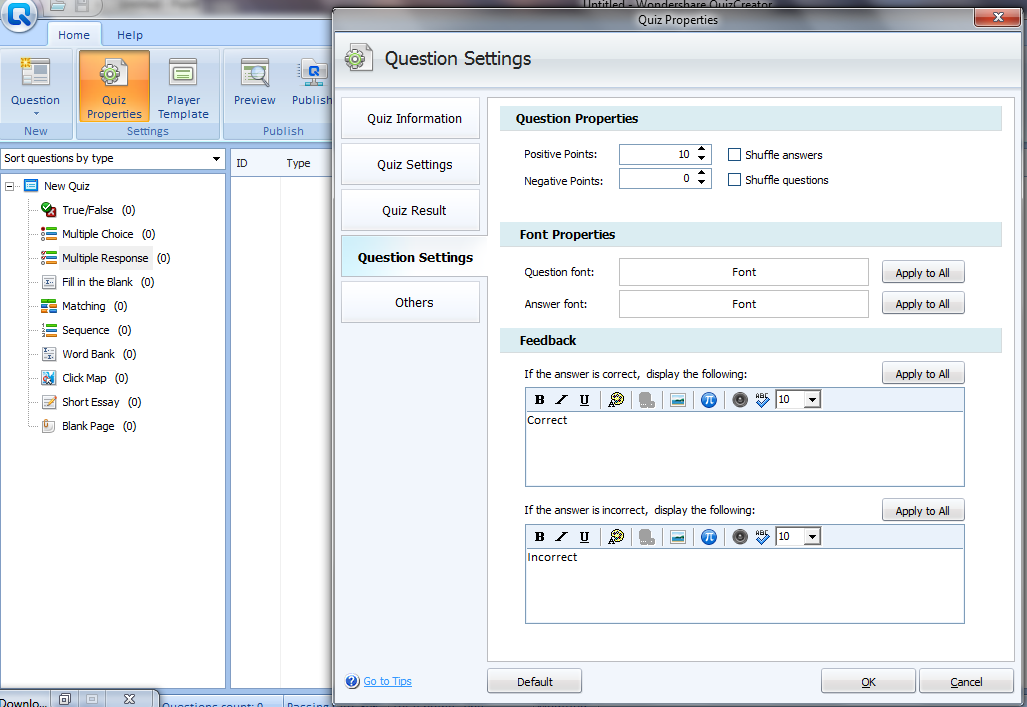The image size is (1027, 707).
Task: Click into the Negative Points field
Action: pyautogui.click(x=656, y=178)
